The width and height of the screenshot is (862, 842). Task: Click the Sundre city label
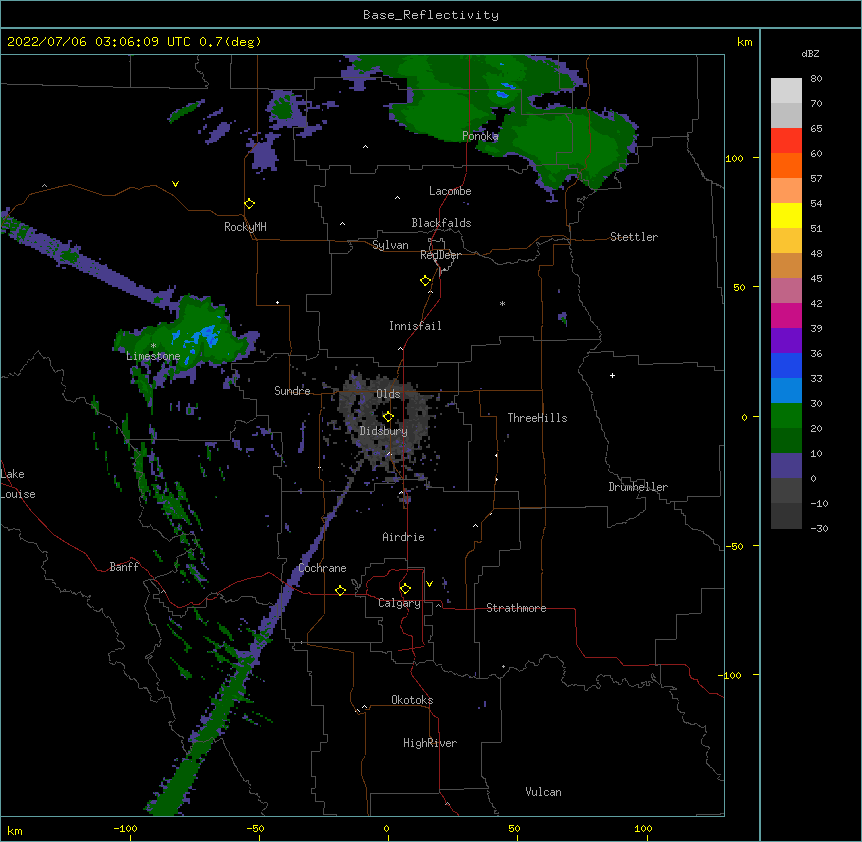pos(292,391)
